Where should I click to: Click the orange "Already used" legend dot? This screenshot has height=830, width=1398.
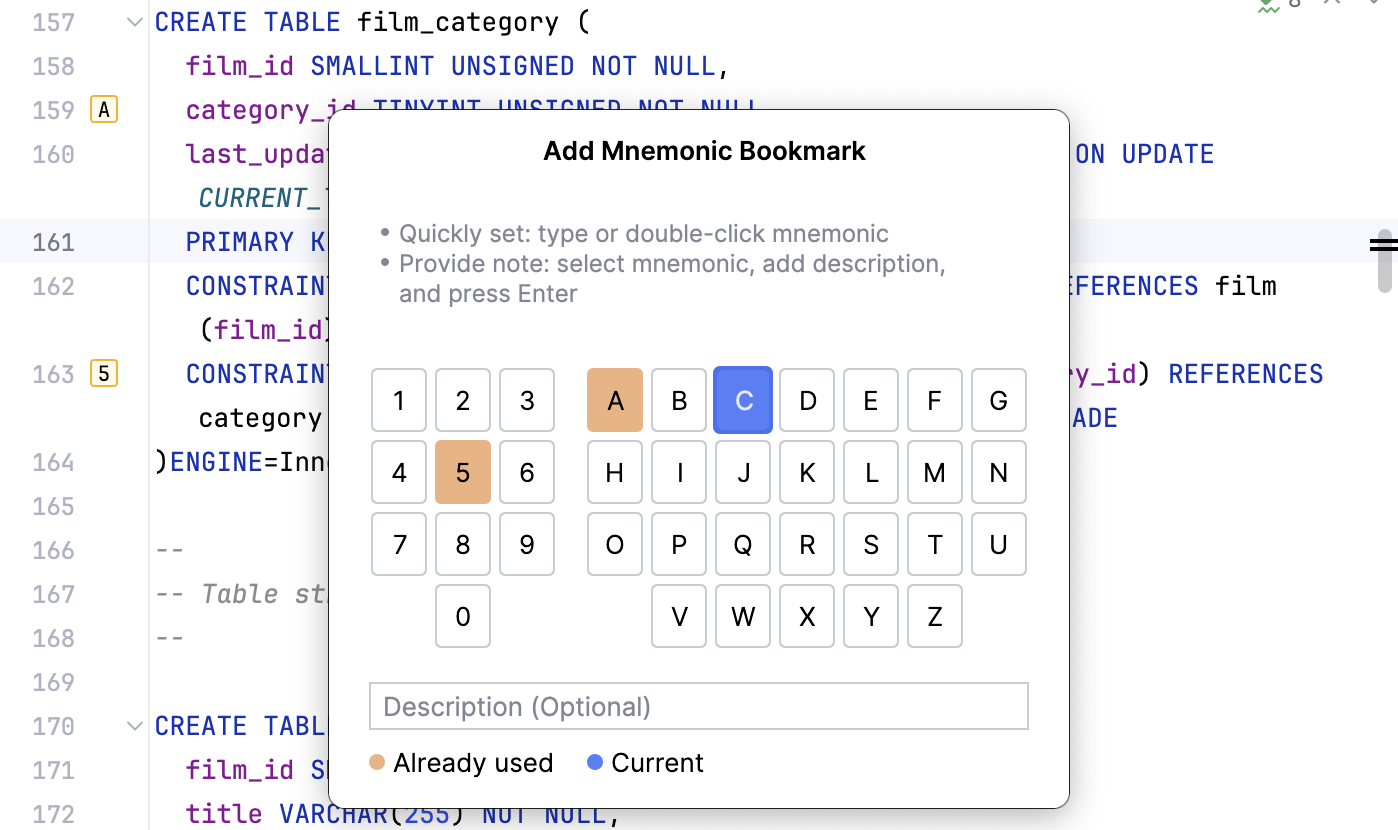pos(376,763)
